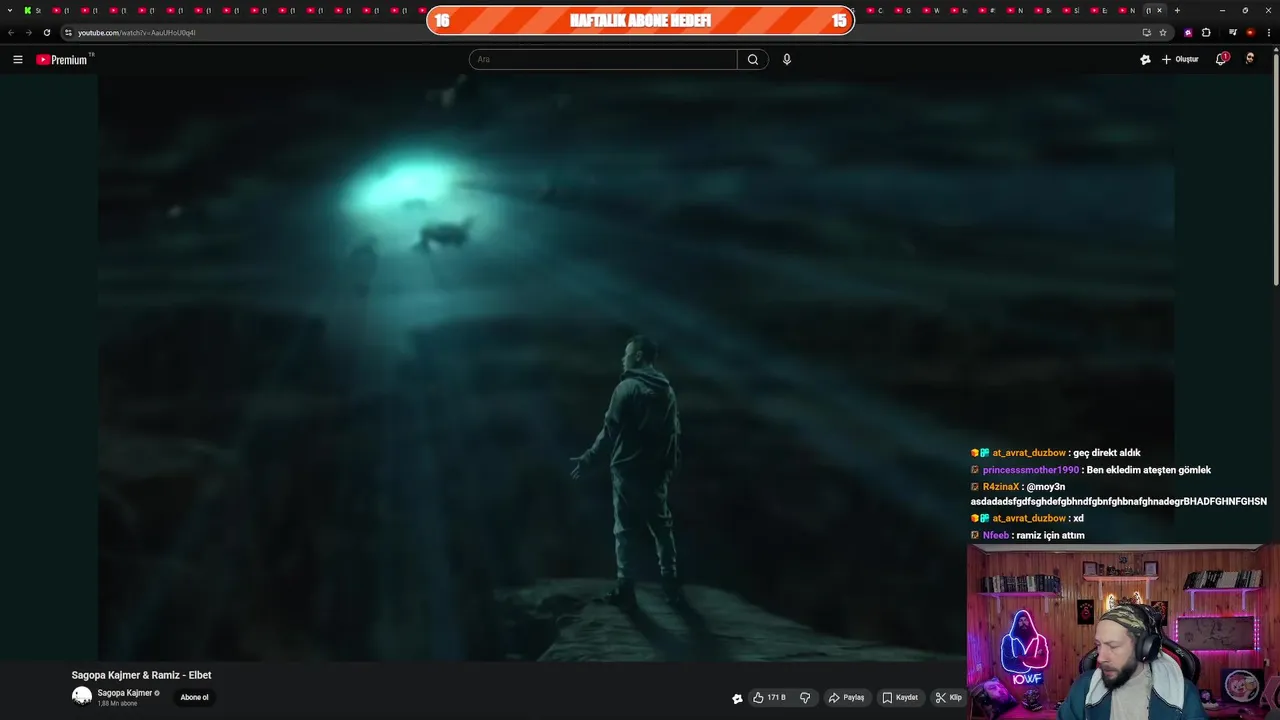1280x720 pixels.
Task: Click the red Chrome profile icon
Action: (x=1250, y=32)
